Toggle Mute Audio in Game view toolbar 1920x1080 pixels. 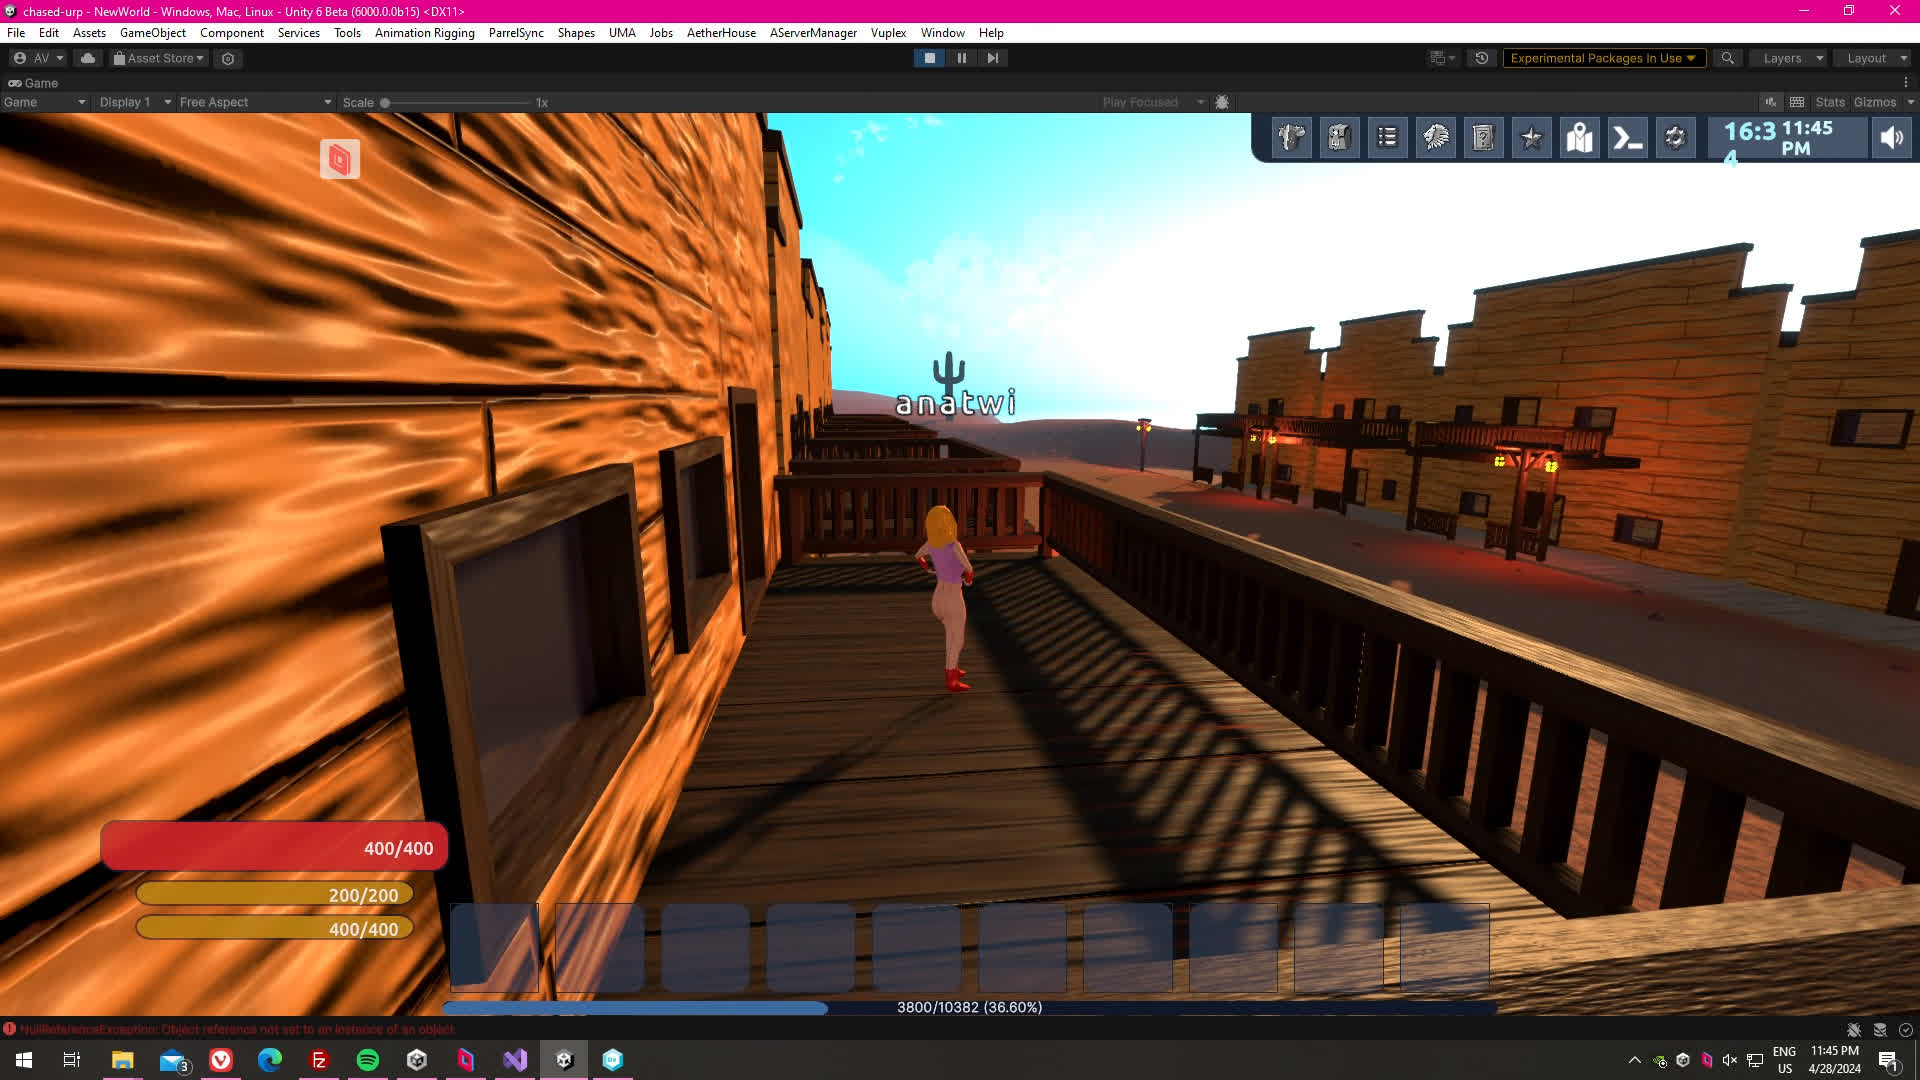[x=1770, y=102]
